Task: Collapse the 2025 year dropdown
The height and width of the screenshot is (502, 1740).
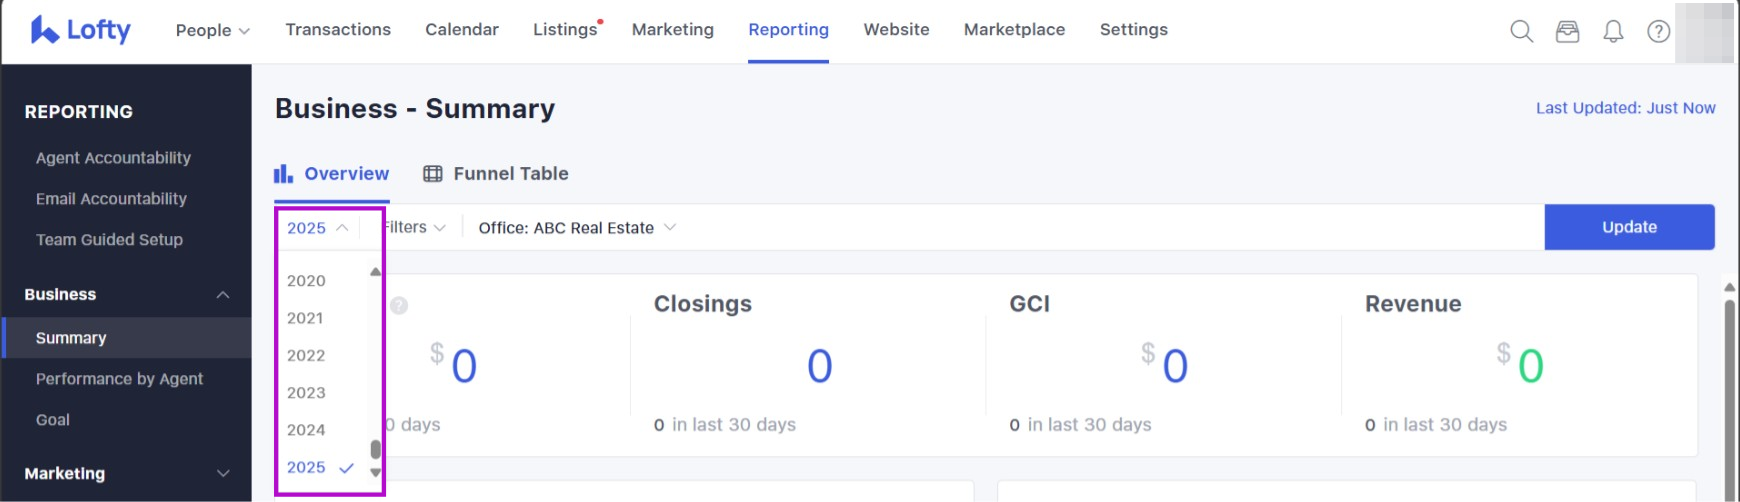Action: click(317, 228)
